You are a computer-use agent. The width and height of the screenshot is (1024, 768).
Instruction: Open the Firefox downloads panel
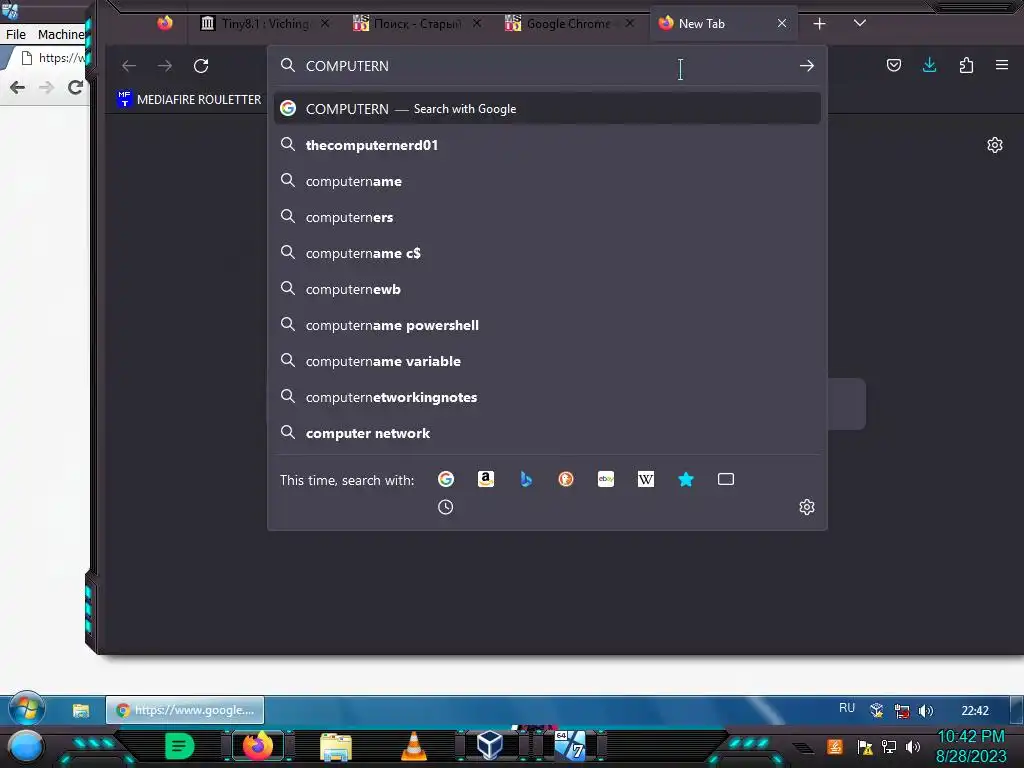(930, 65)
